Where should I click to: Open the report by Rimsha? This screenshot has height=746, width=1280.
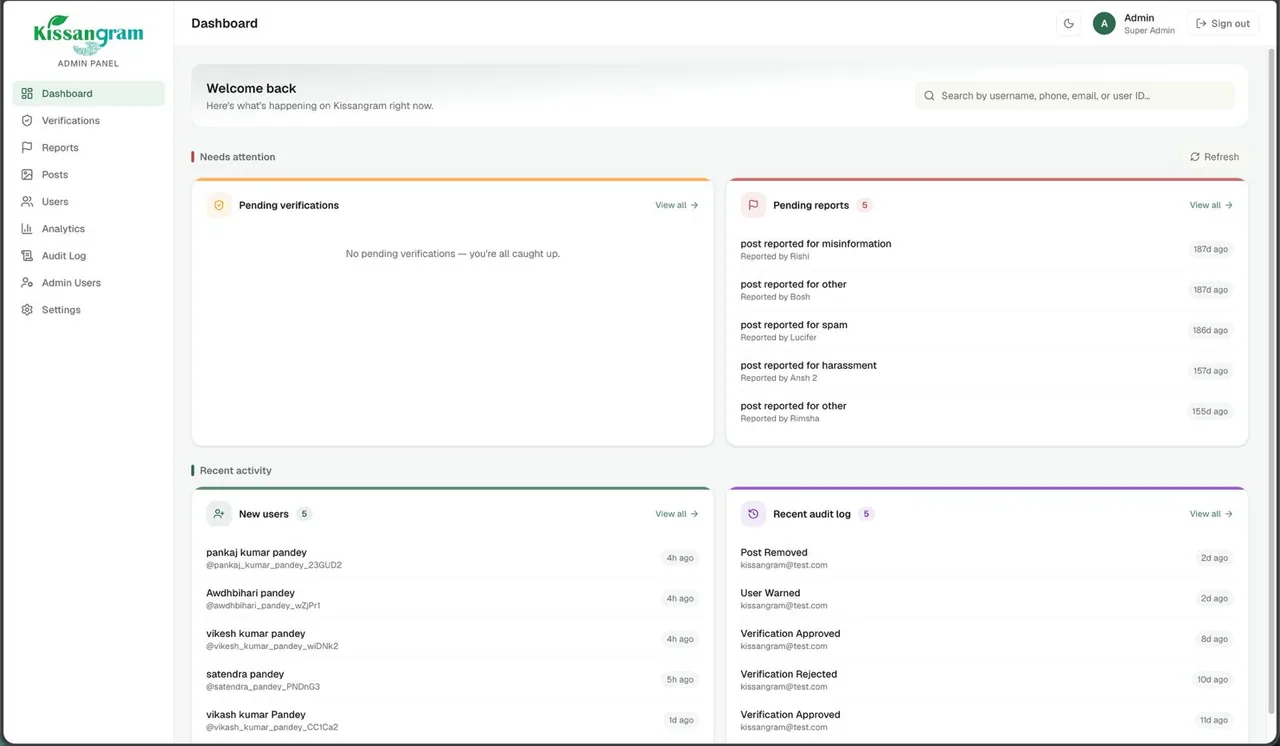click(x=987, y=411)
